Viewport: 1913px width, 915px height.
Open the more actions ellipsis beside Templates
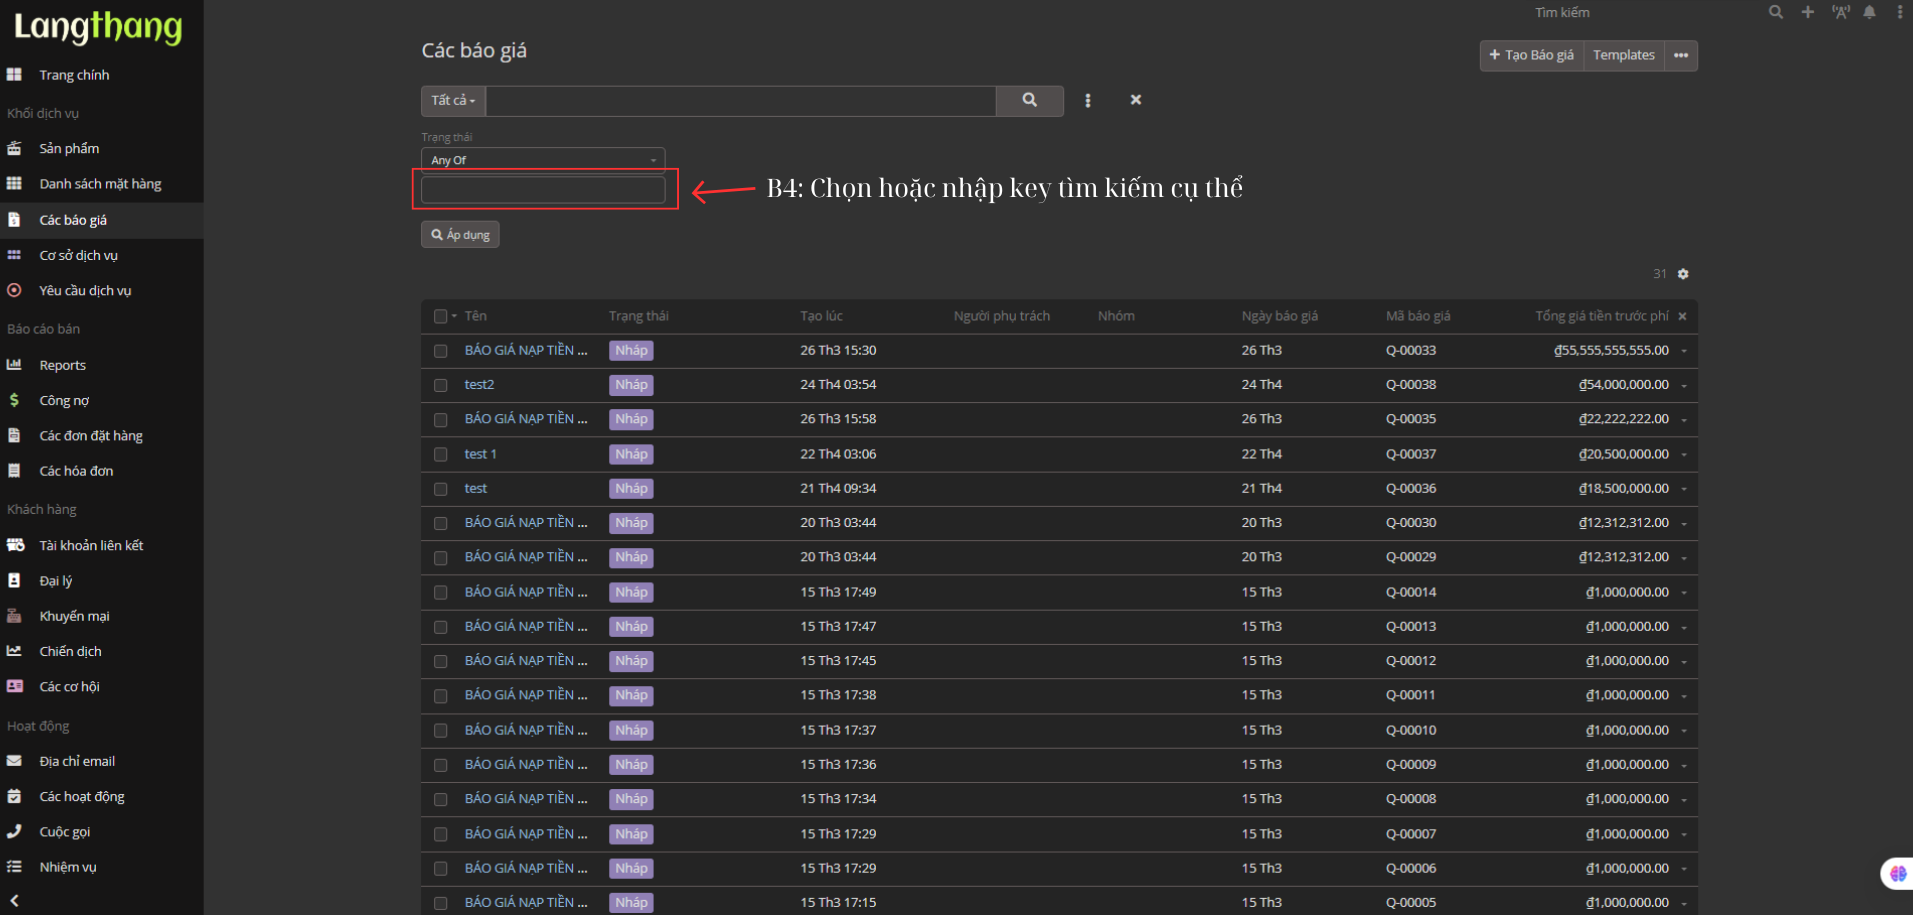tap(1681, 55)
